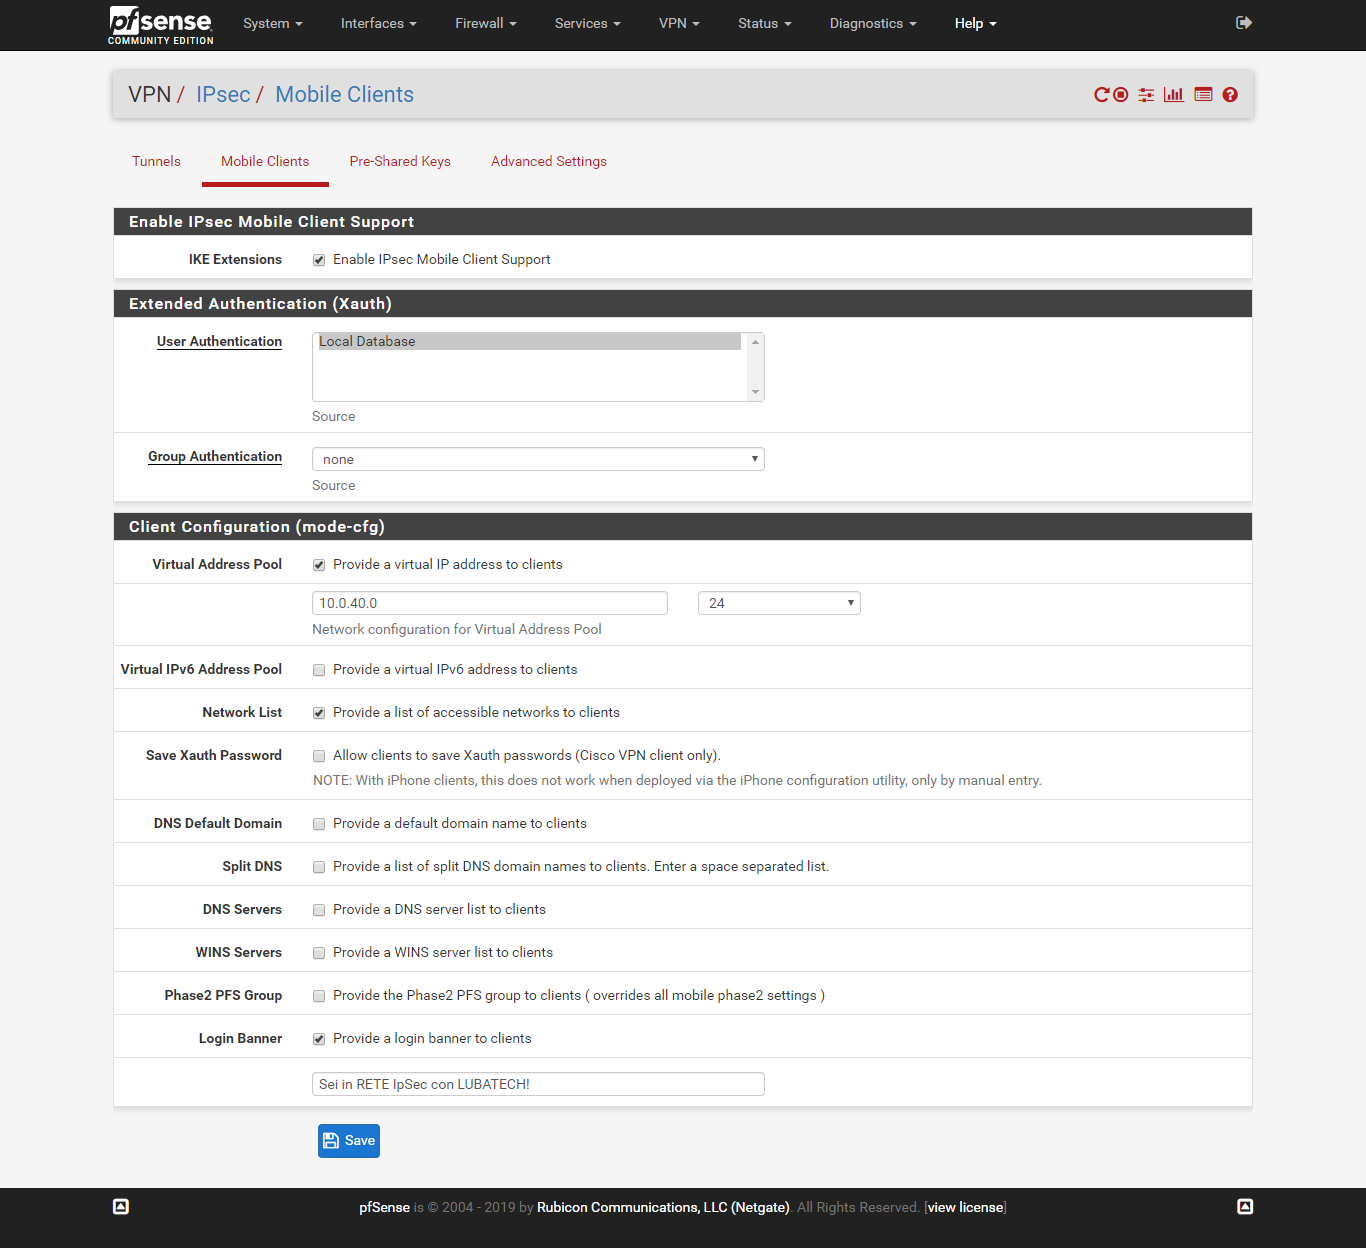Viewport: 1366px width, 1248px height.
Task: Click the pfSense link in footer
Action: click(385, 1207)
